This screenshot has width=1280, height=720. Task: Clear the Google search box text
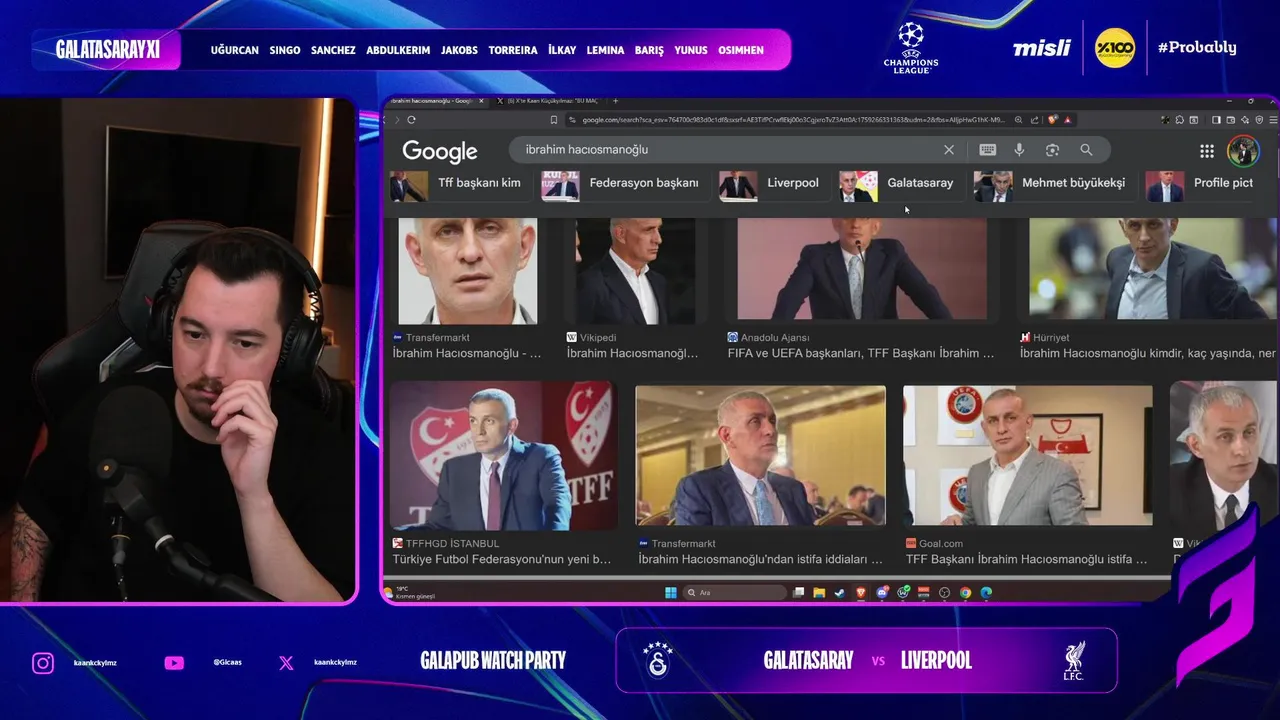click(948, 150)
